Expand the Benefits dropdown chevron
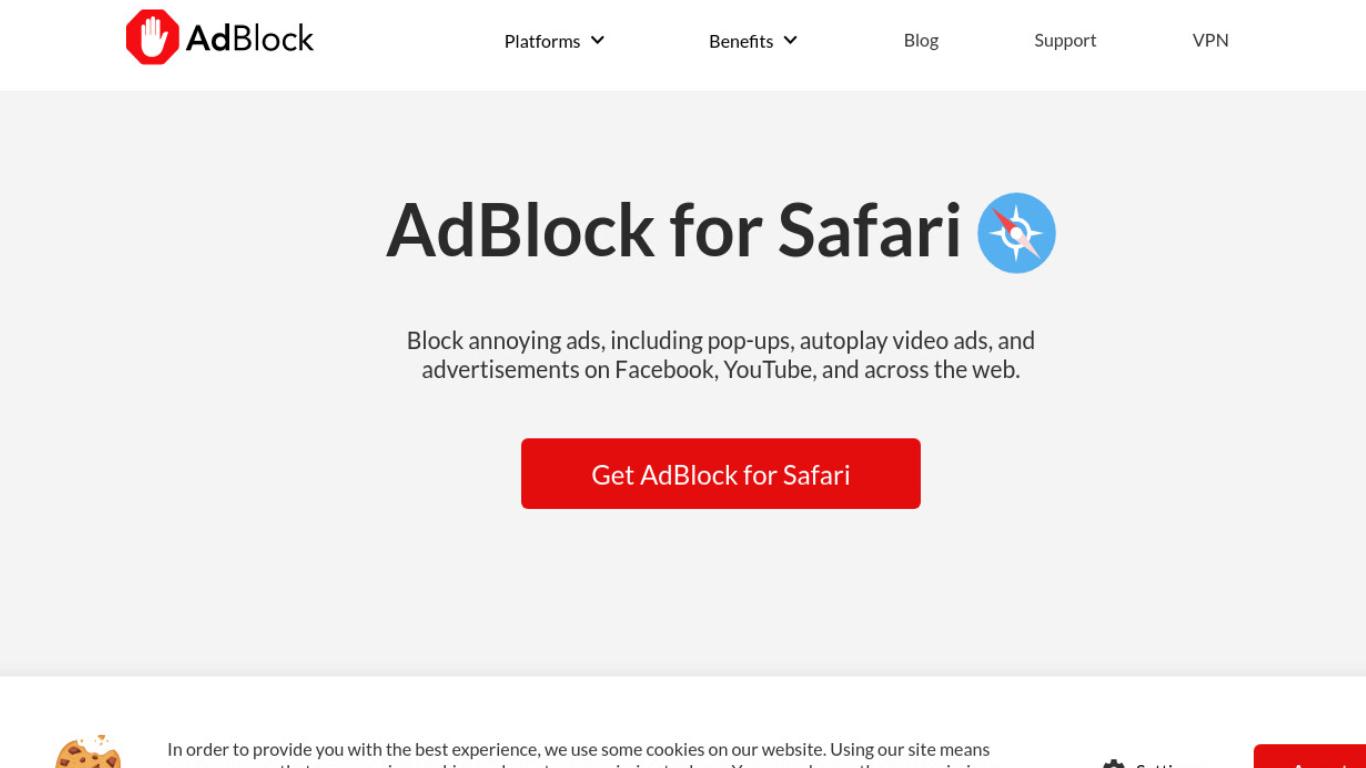Viewport: 1366px width, 768px height. (790, 40)
